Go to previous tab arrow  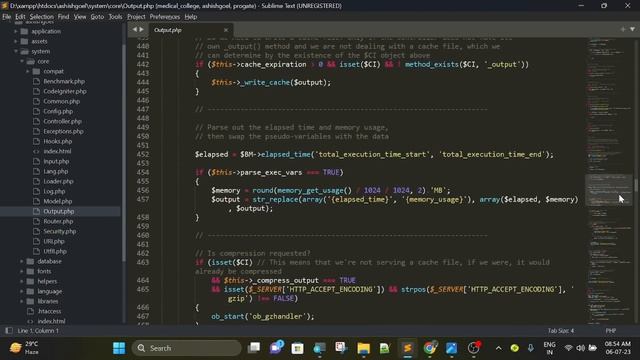[135, 29]
